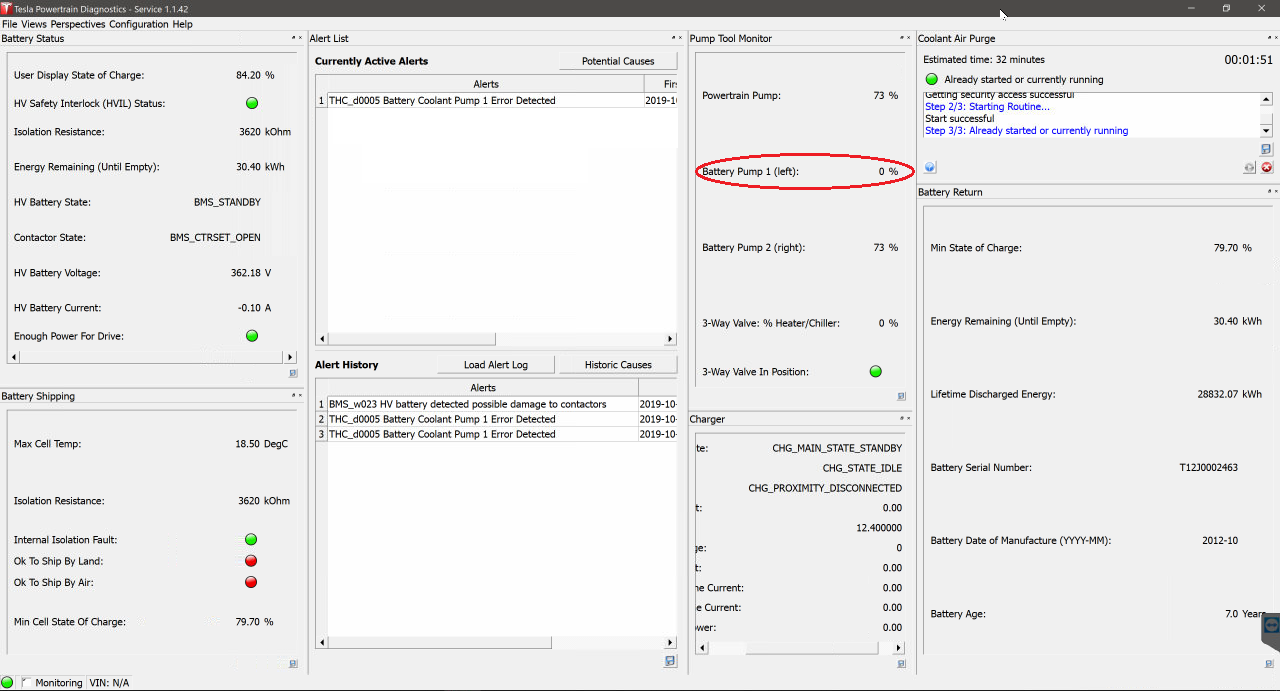Click the save icon in Battery Shipping panel
This screenshot has width=1280, height=691.
[x=293, y=663]
